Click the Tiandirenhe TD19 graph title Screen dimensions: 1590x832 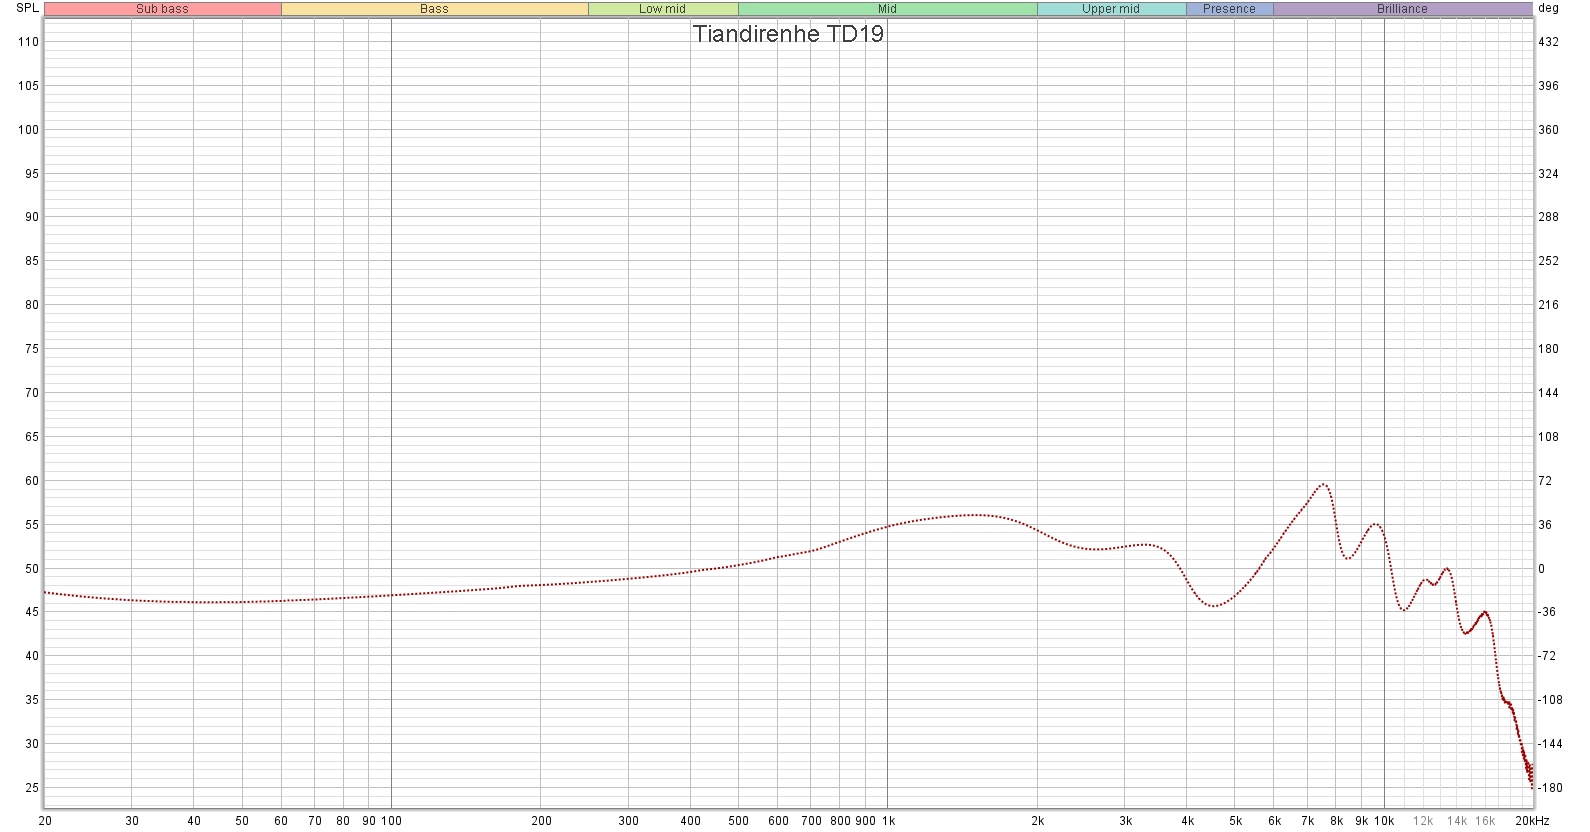tap(788, 34)
